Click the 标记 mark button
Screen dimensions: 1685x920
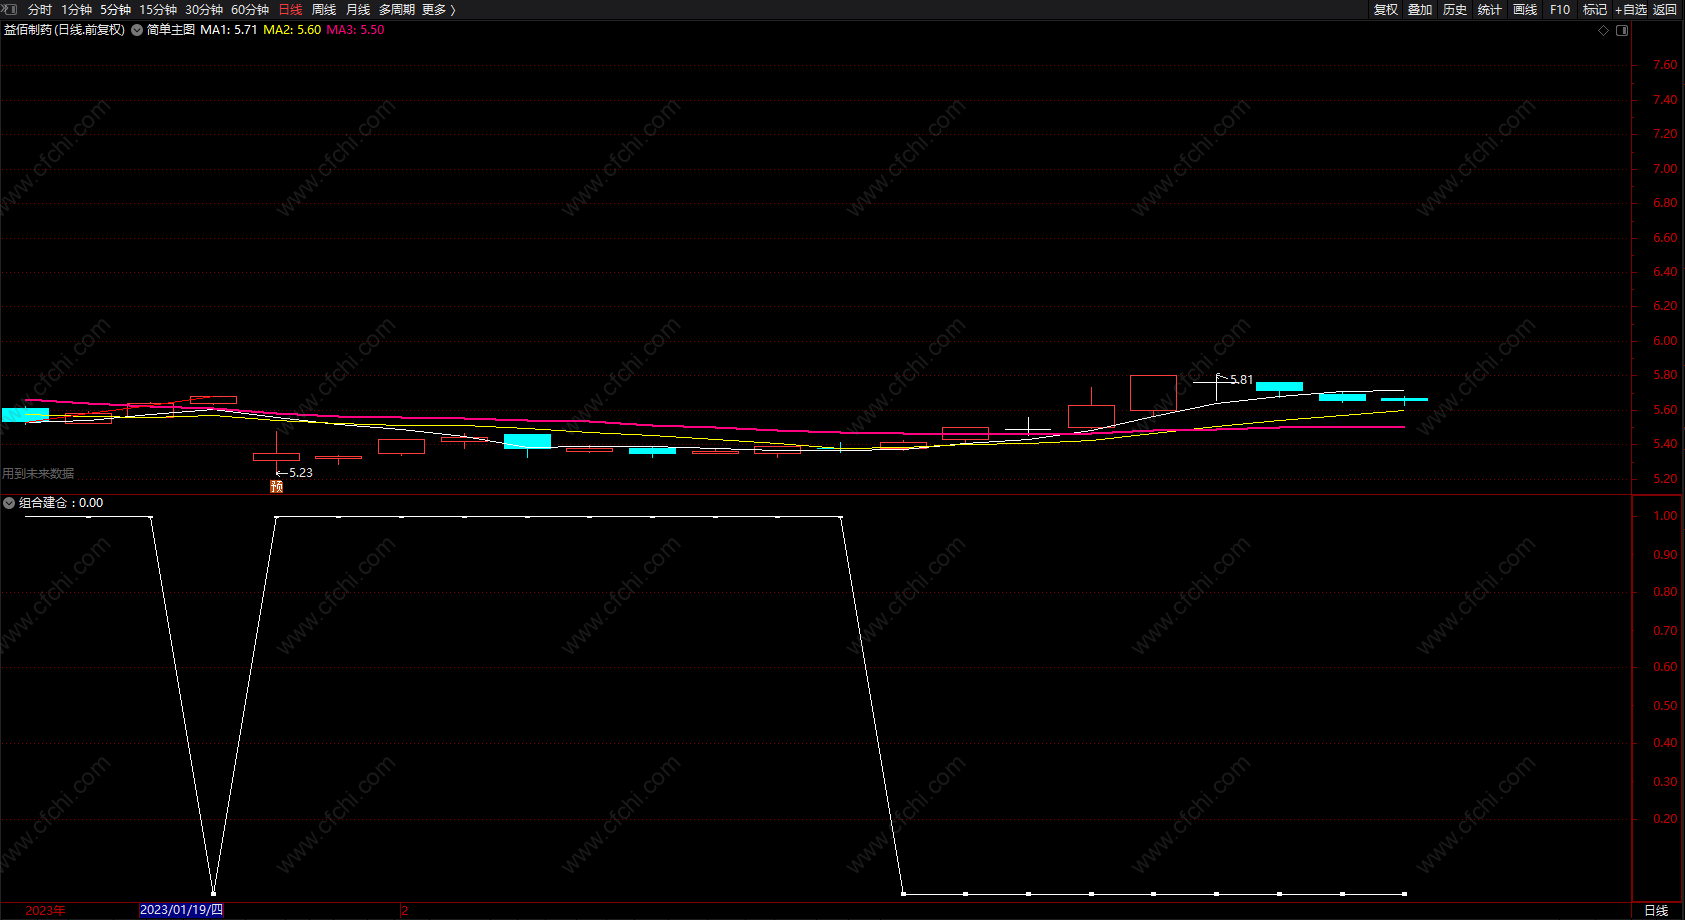1595,10
